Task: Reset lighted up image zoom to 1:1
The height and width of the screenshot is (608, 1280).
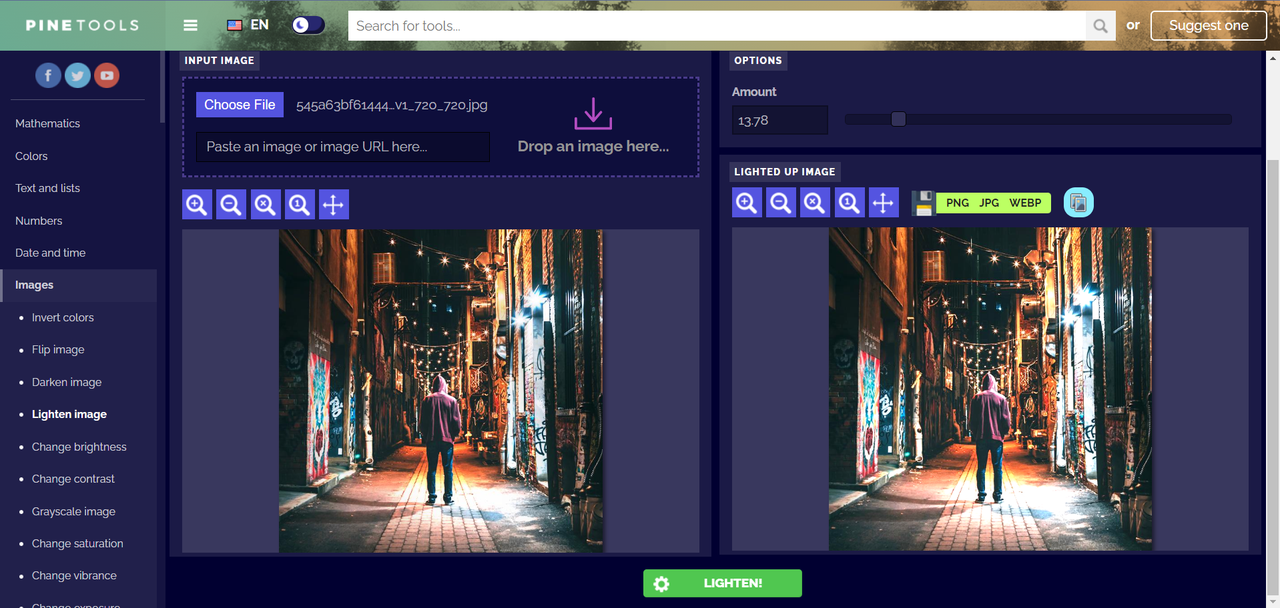Action: tap(849, 203)
